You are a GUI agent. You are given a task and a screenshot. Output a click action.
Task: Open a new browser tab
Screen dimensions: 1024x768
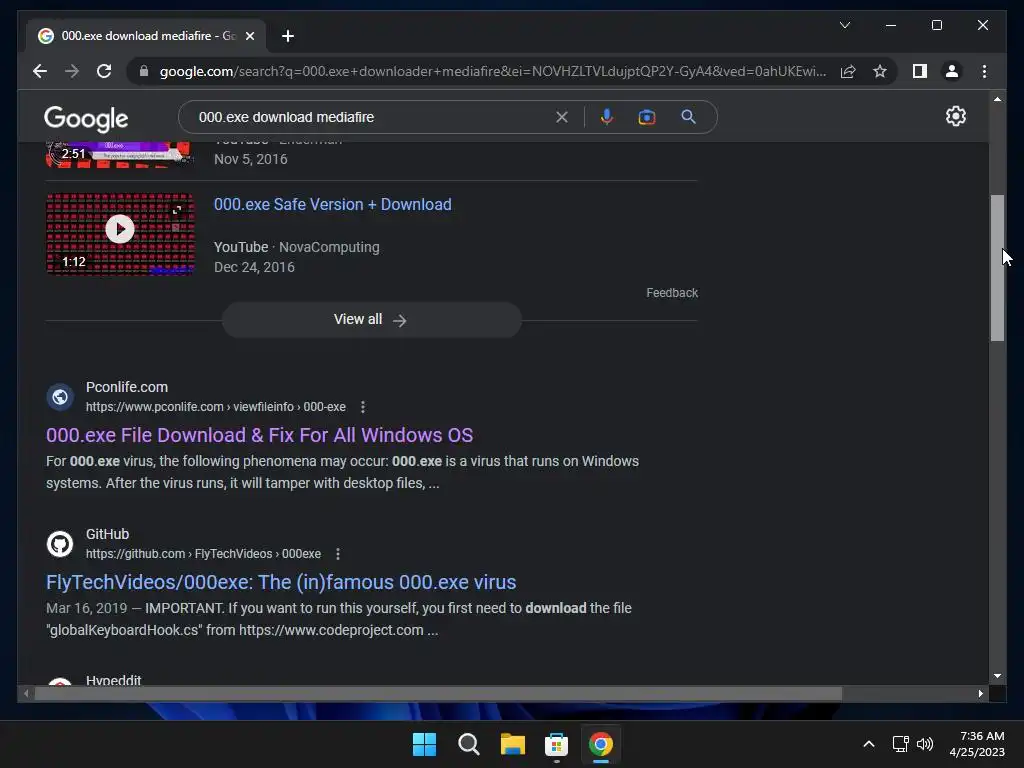(x=288, y=36)
